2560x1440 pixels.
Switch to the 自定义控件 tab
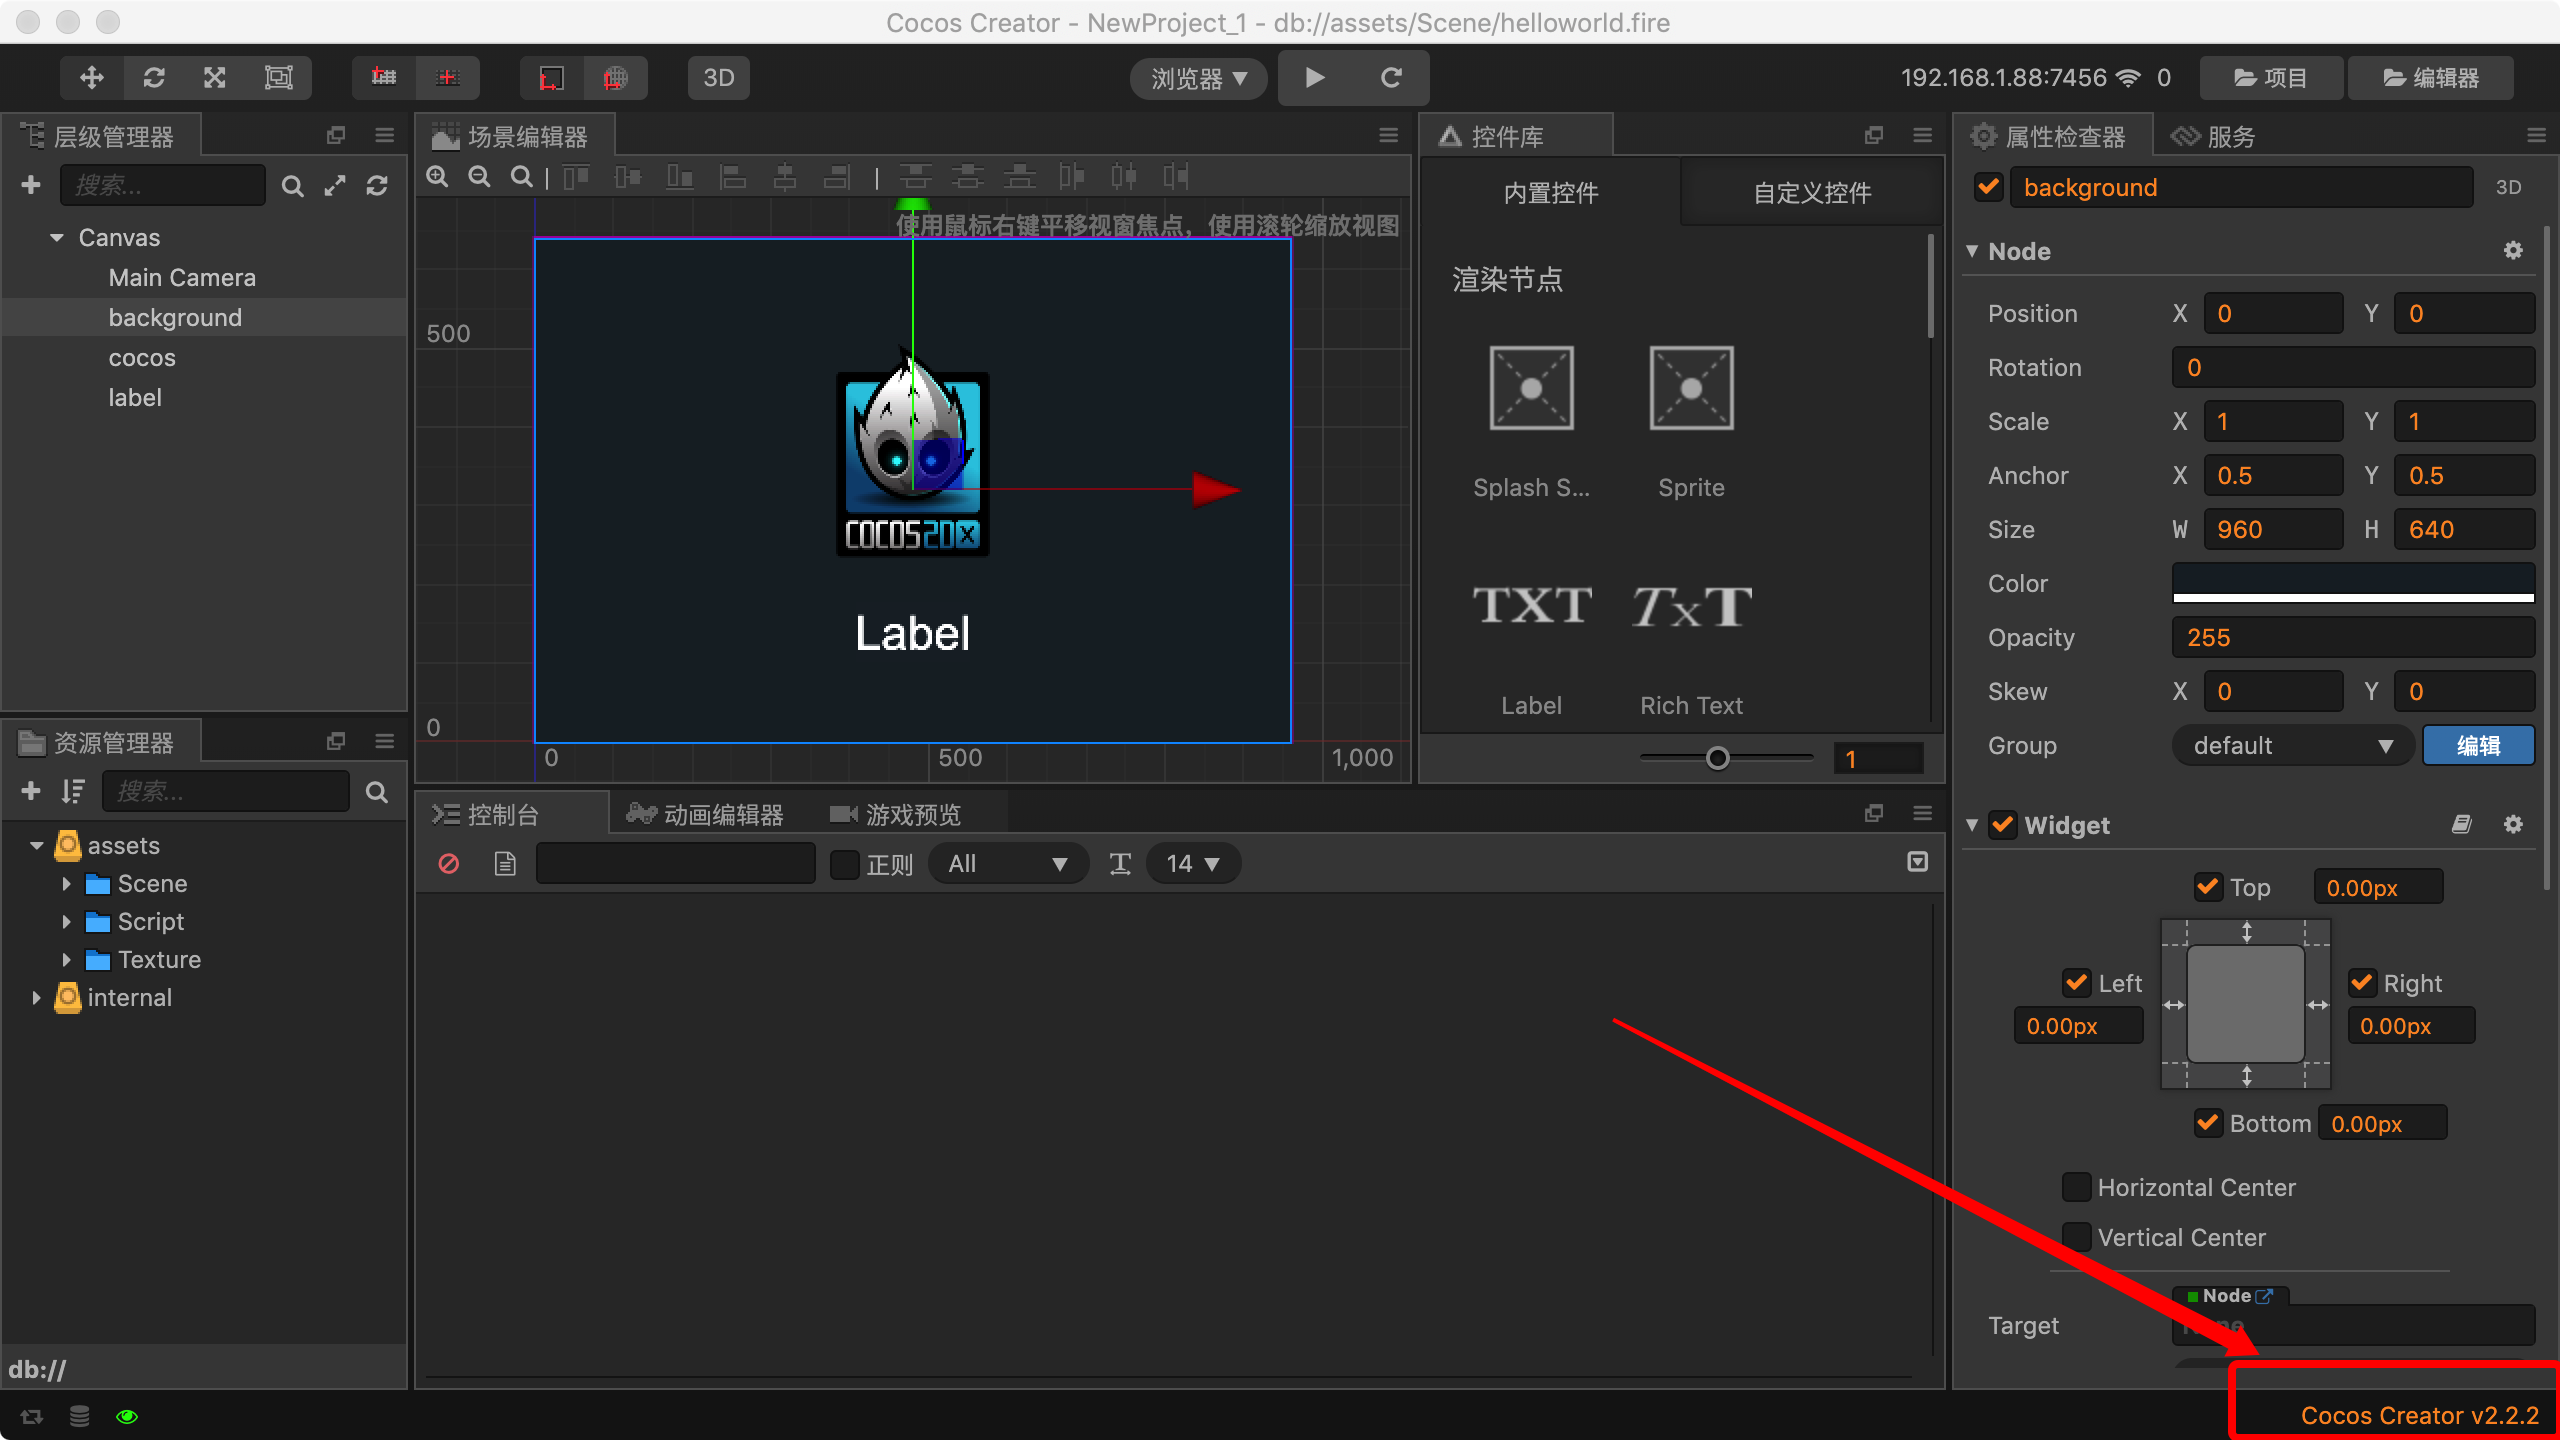1811,193
